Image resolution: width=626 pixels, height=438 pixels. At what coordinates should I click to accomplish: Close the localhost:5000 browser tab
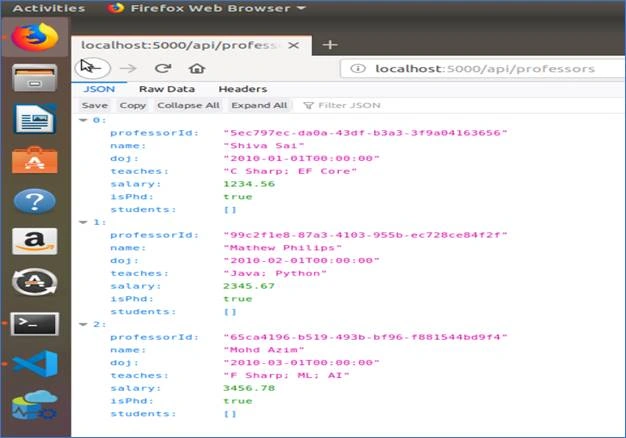(x=293, y=45)
